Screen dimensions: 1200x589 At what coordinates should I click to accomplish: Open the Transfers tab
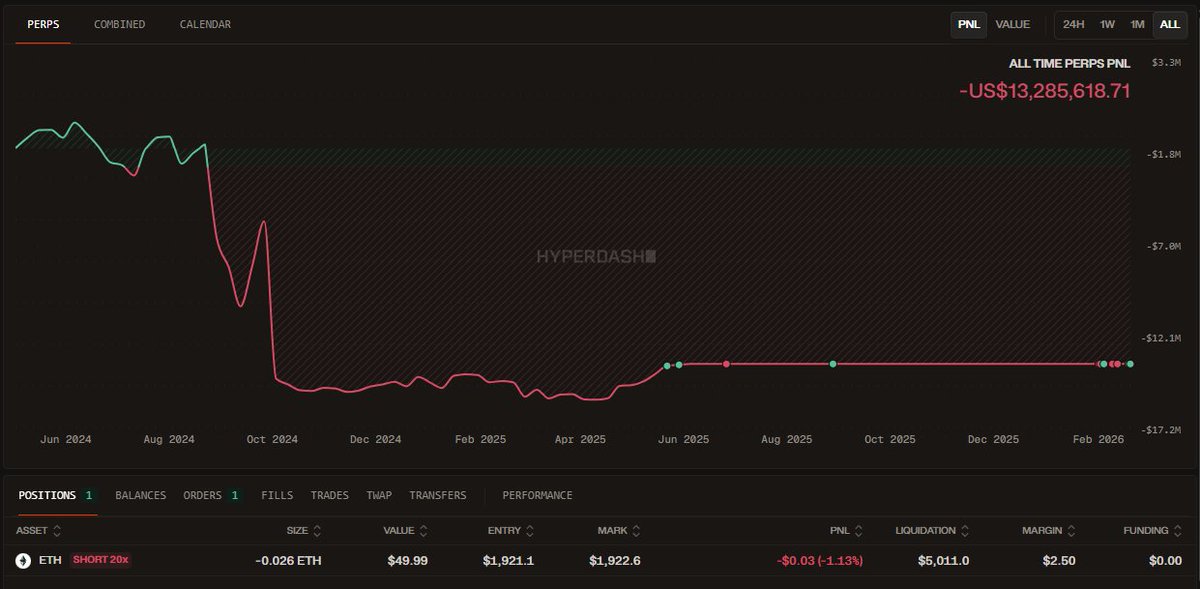pos(437,495)
